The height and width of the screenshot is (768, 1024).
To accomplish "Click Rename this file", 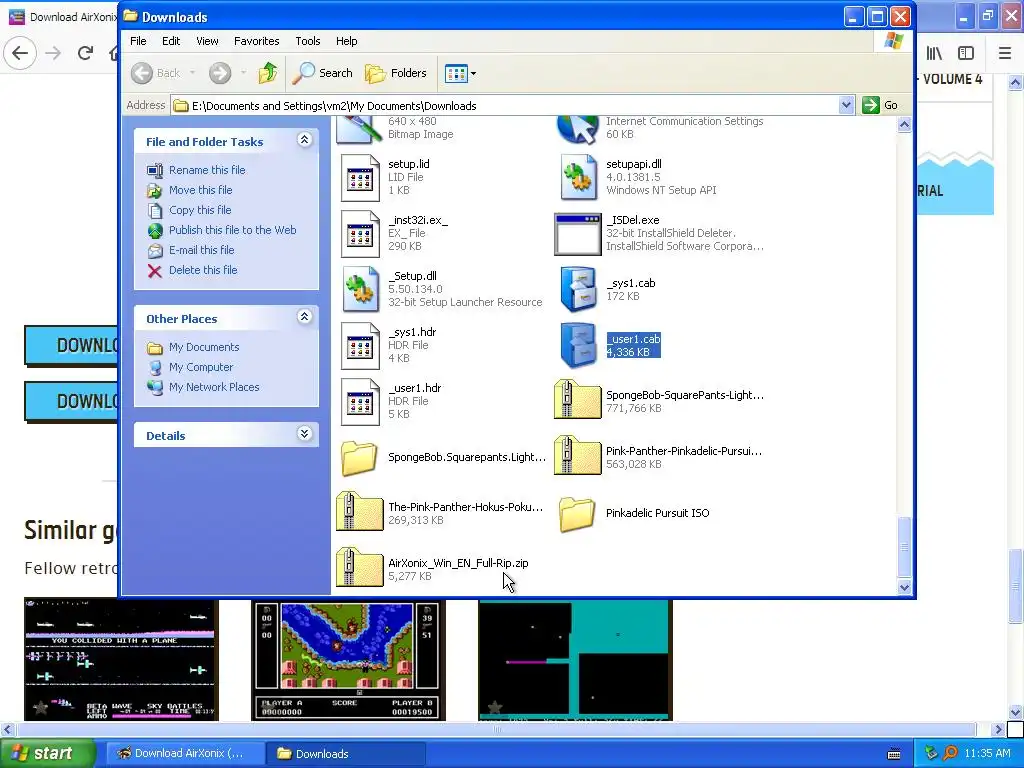I will coord(207,170).
